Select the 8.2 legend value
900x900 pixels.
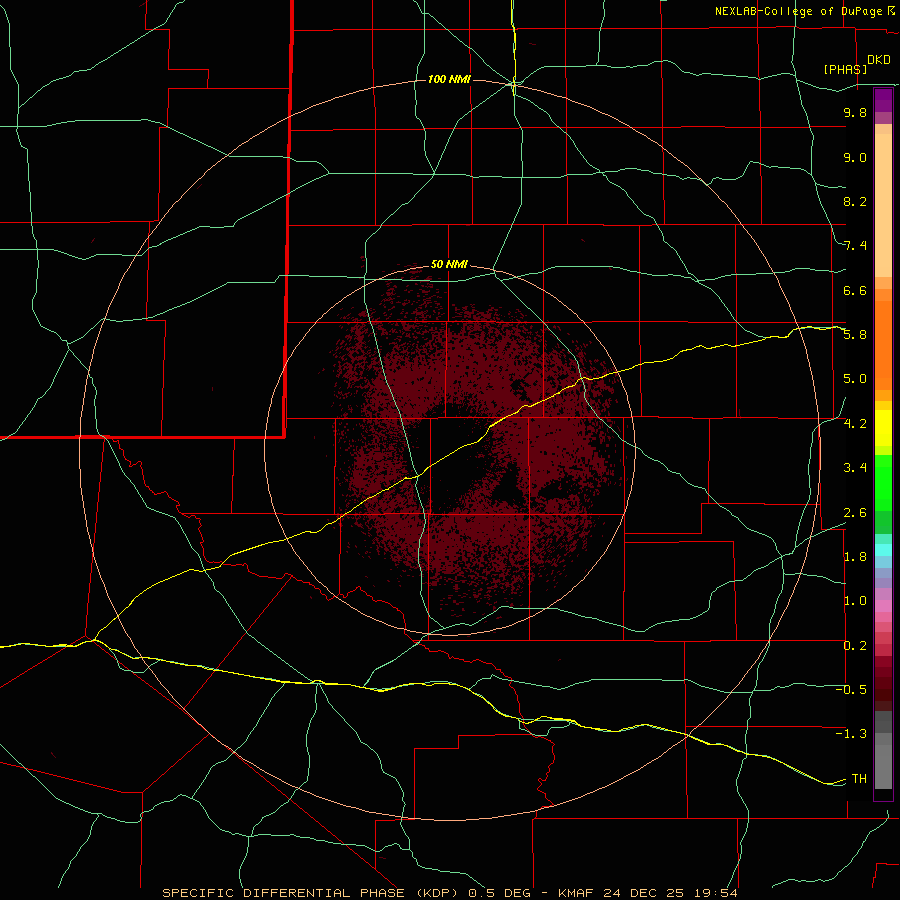(x=855, y=201)
